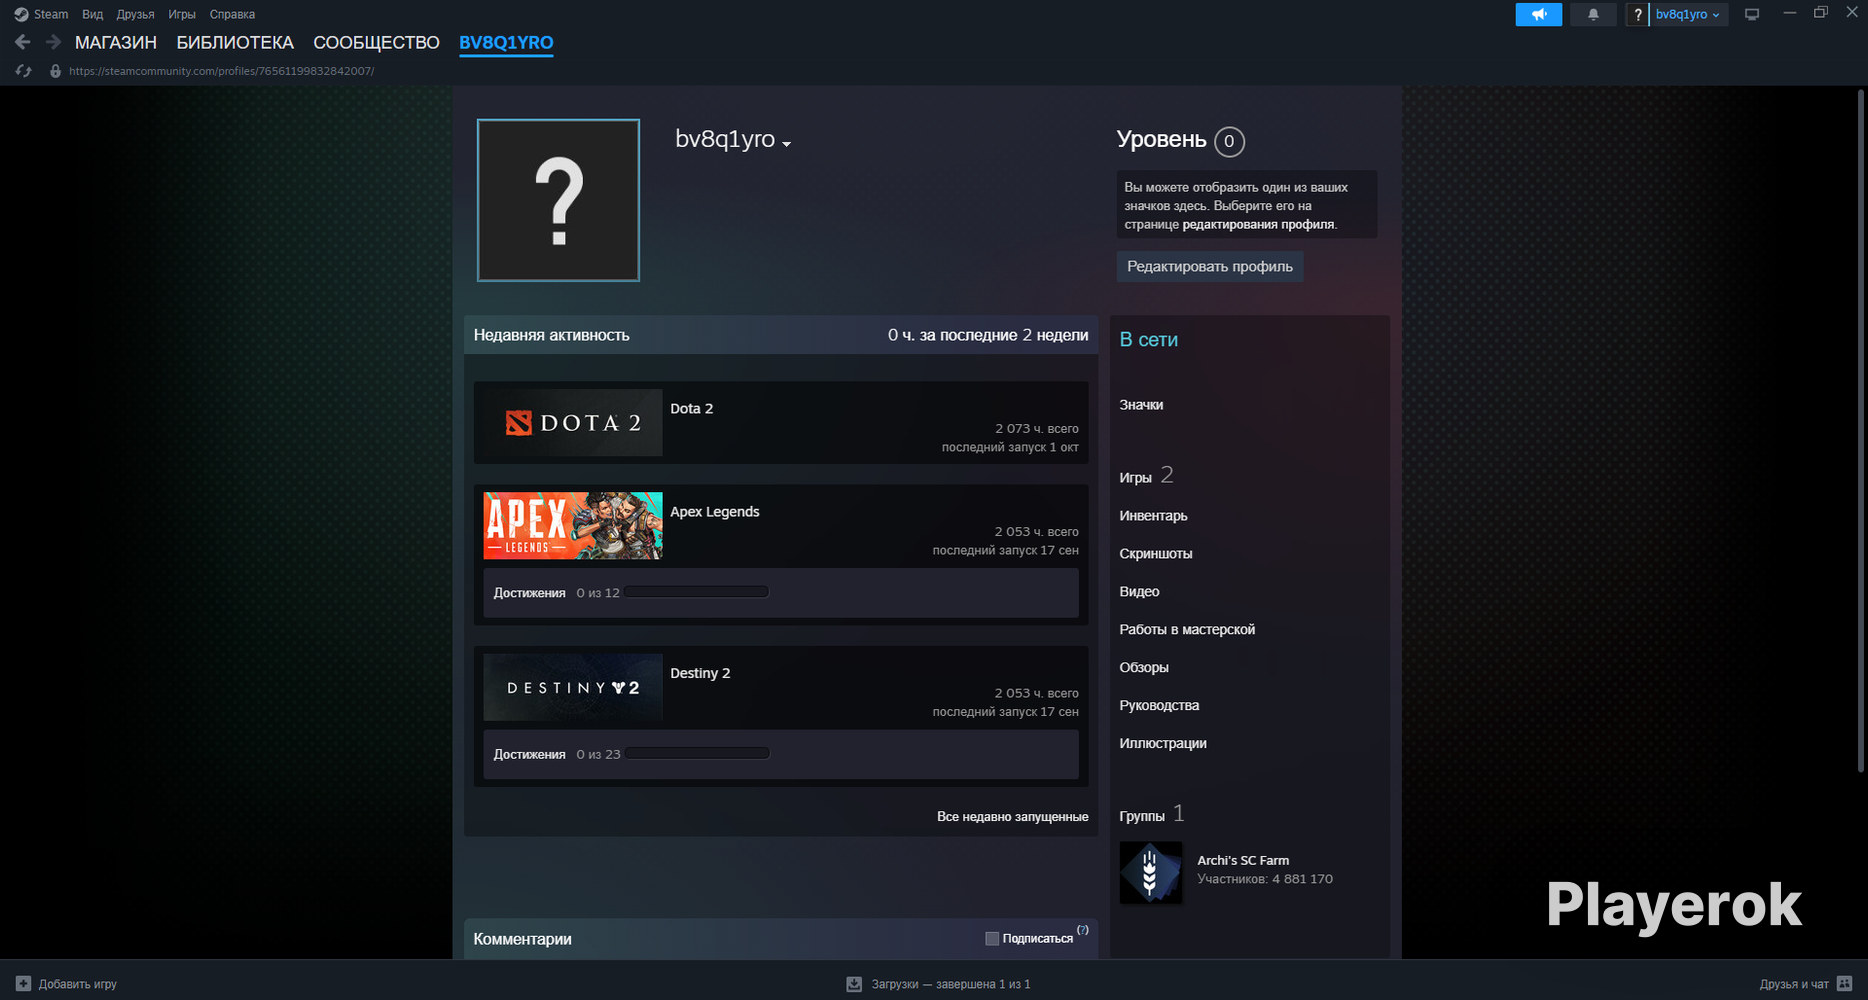Click the Apex Legends achievements progress bar

coord(697,592)
